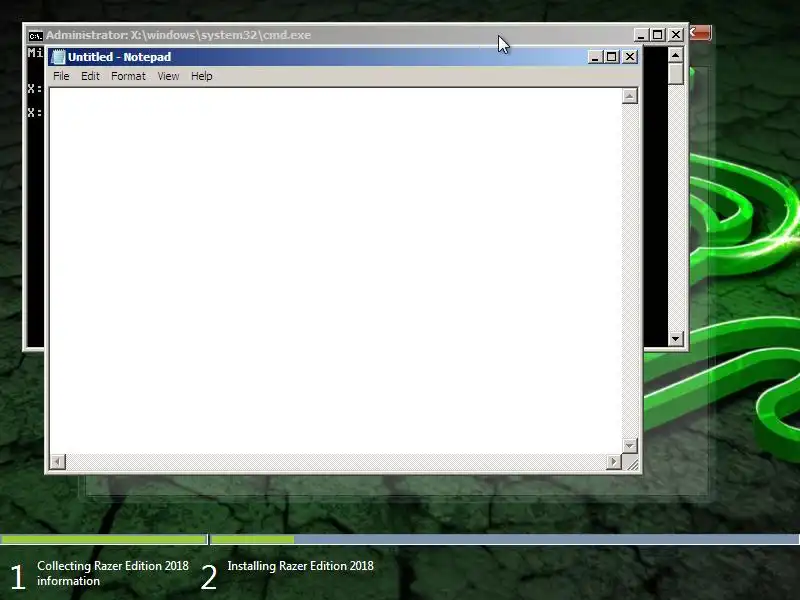Click the installing progress bar
This screenshot has height=600, width=800.
pos(505,539)
